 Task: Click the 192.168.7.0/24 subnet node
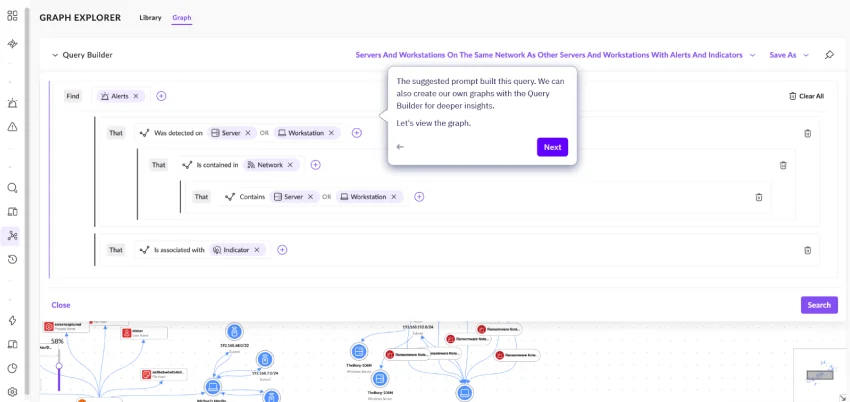[x=265, y=359]
